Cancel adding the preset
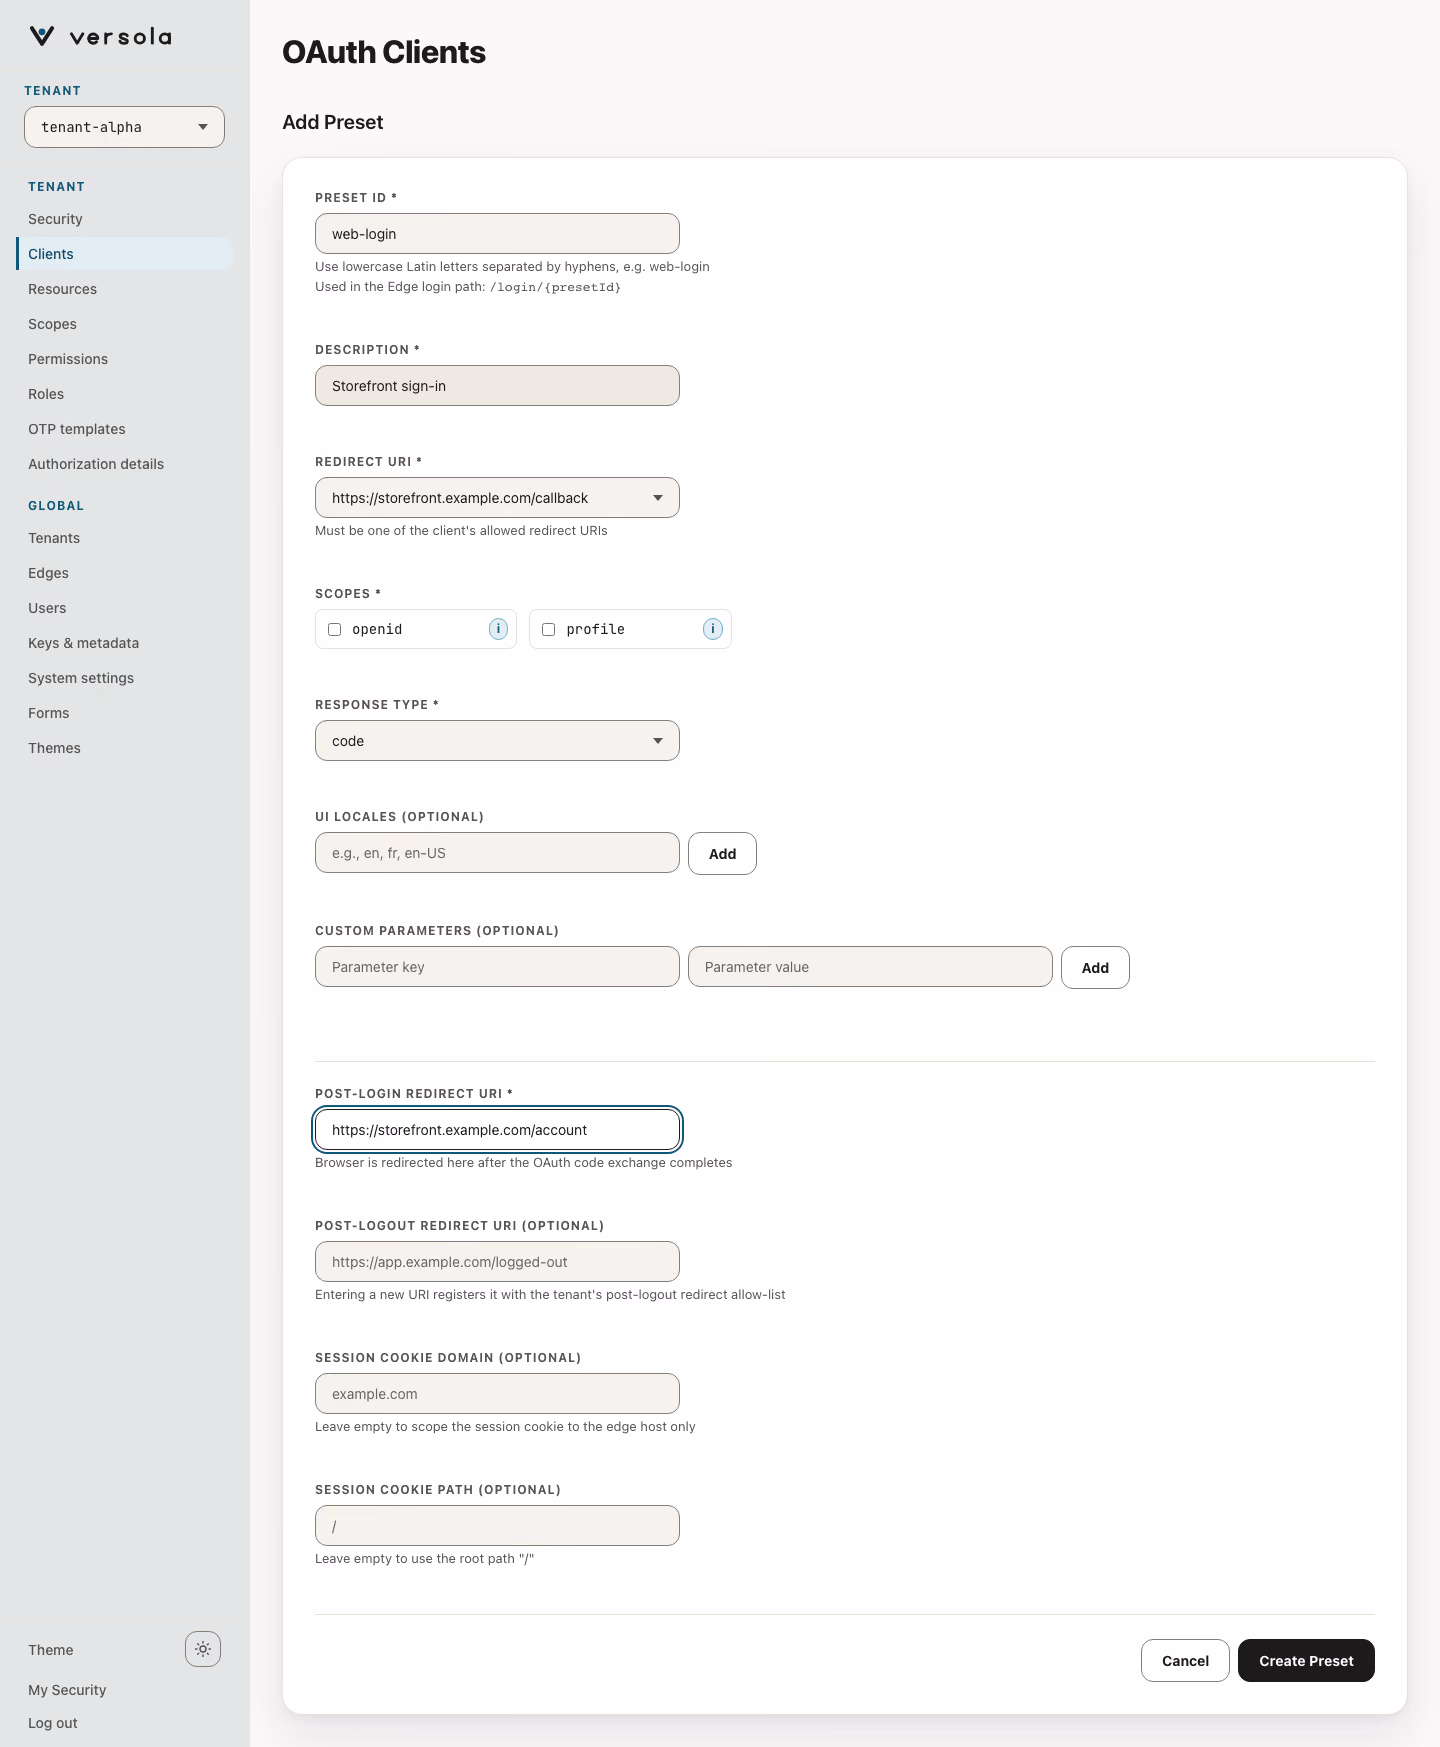 pyautogui.click(x=1185, y=1661)
